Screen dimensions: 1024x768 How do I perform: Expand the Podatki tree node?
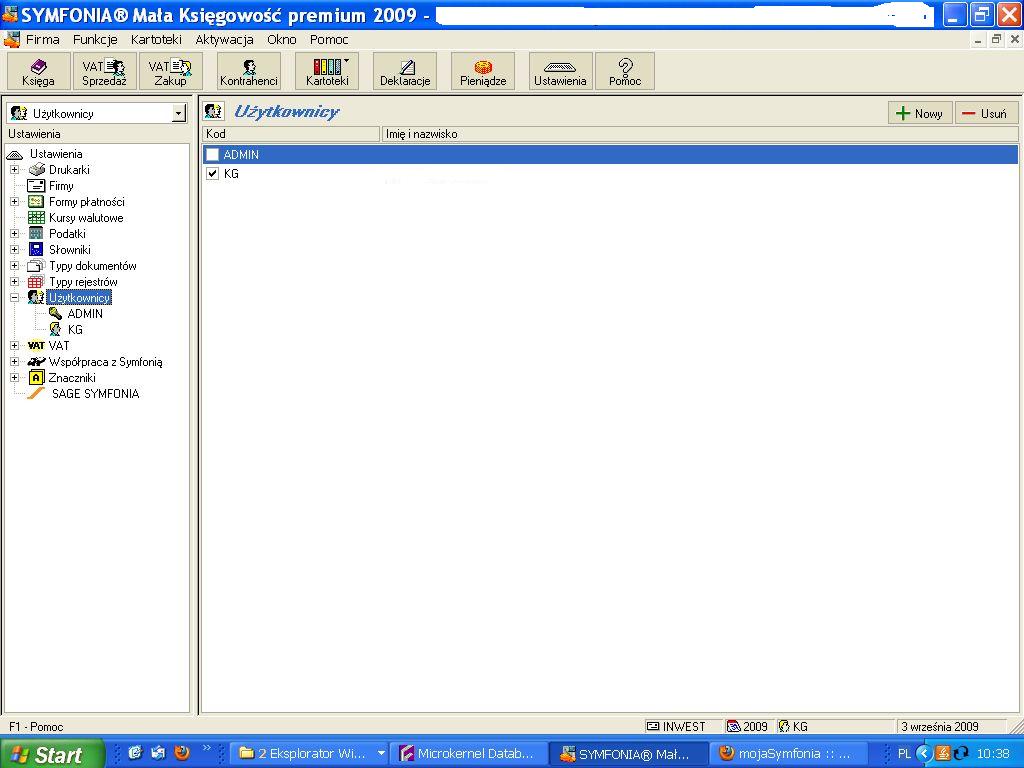tap(14, 234)
